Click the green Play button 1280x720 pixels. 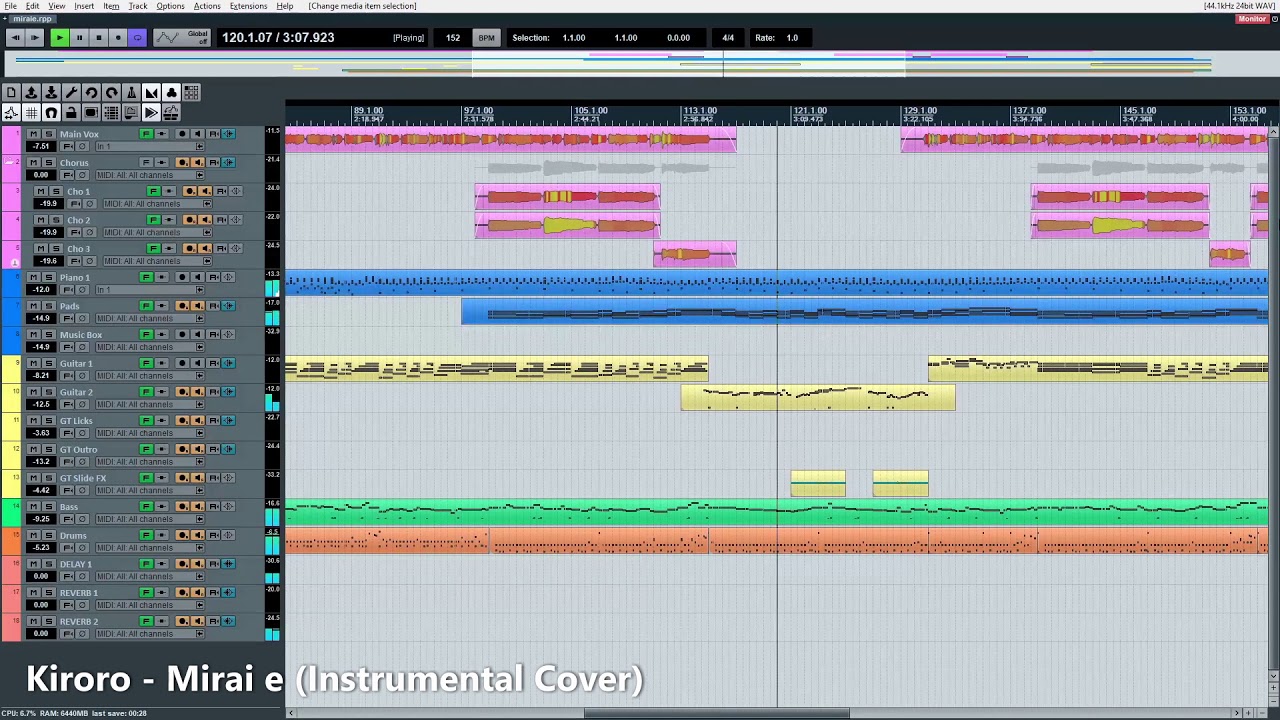coord(59,38)
